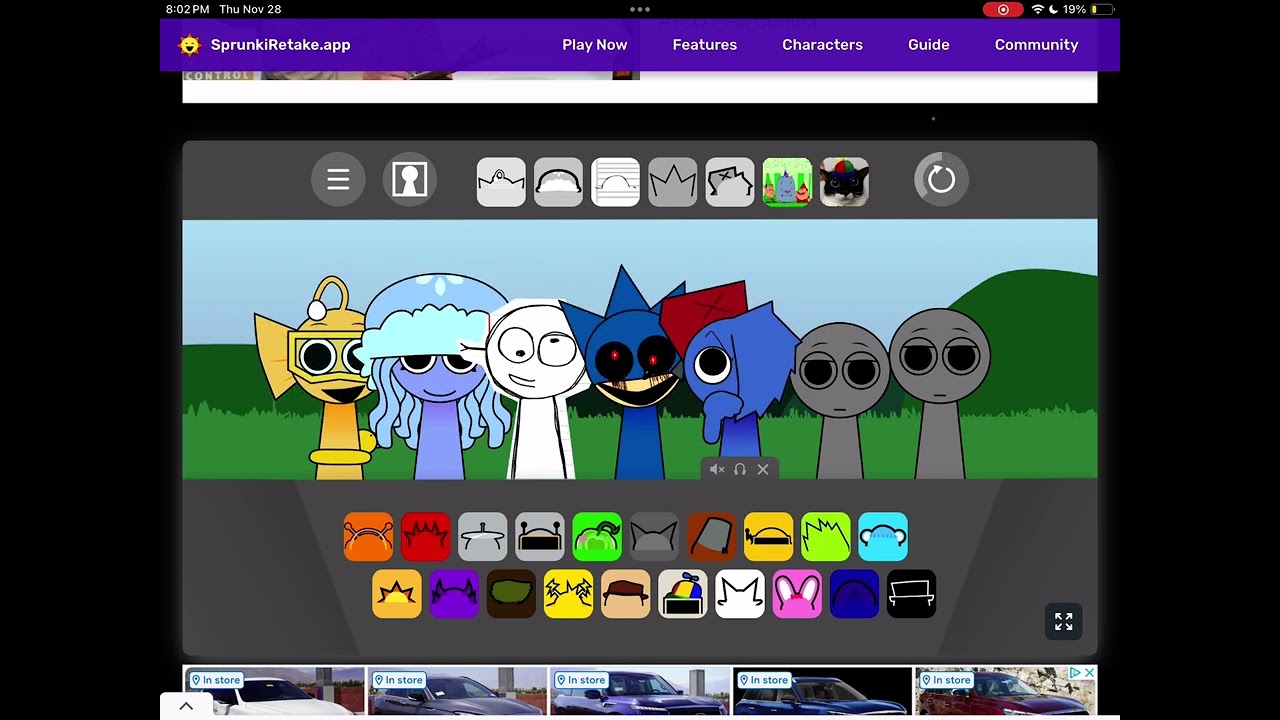This screenshot has width=1280, height=720.
Task: Go to the Characters page
Action: point(822,45)
